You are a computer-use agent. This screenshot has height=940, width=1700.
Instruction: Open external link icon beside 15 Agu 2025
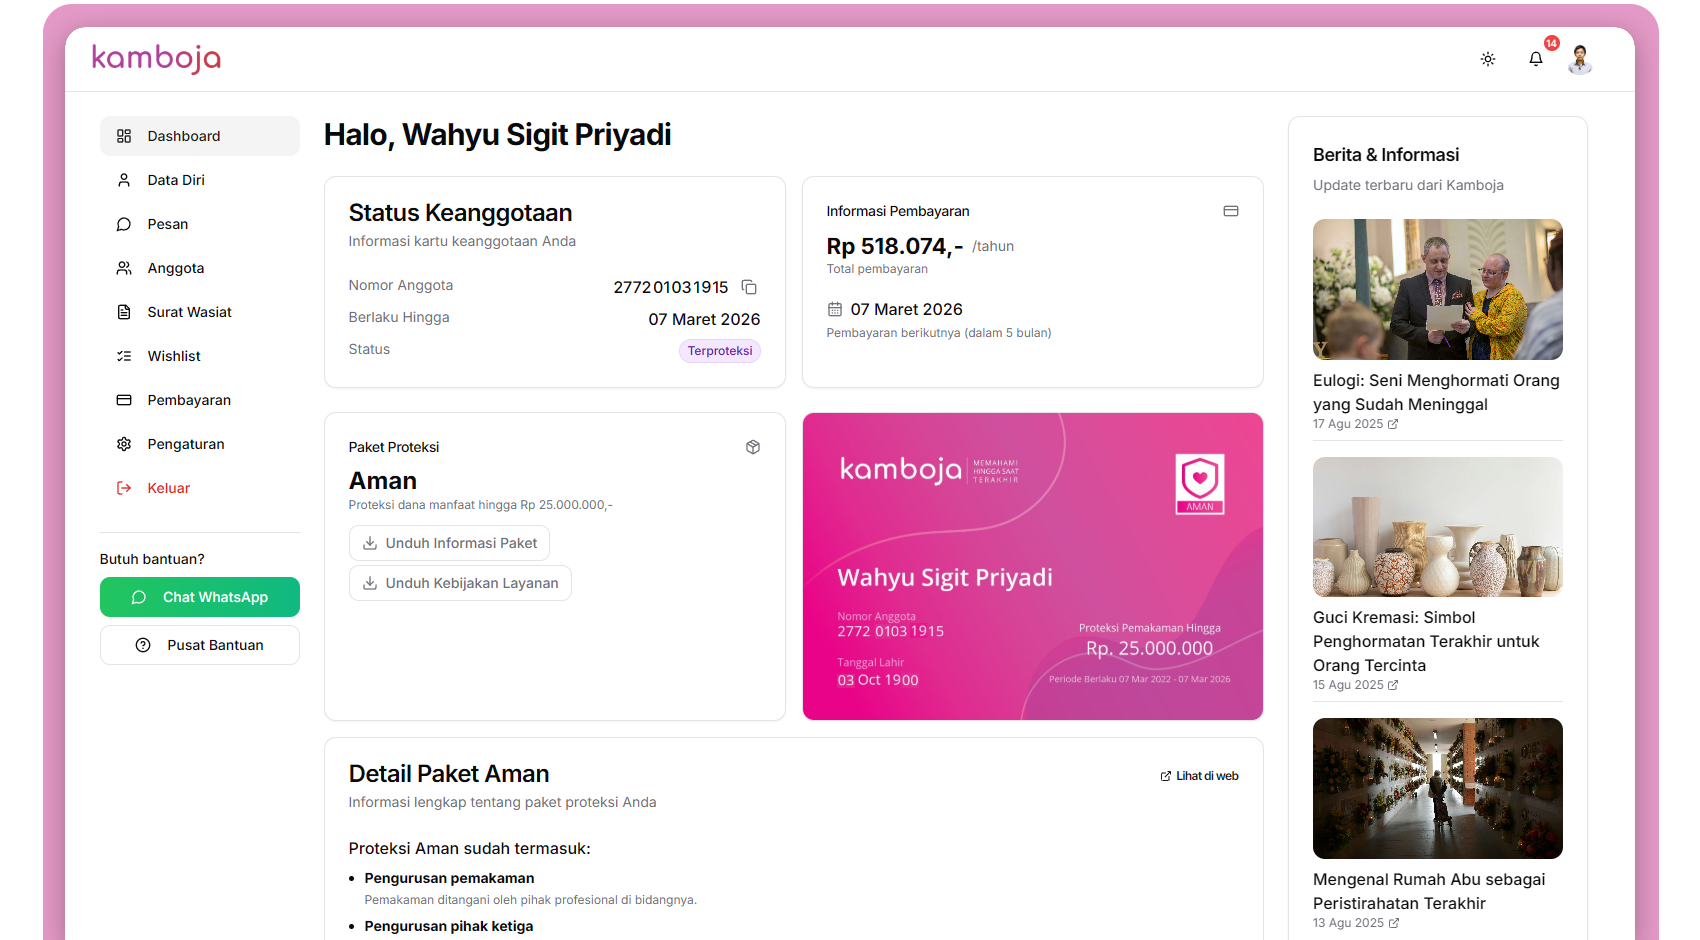pos(1393,685)
